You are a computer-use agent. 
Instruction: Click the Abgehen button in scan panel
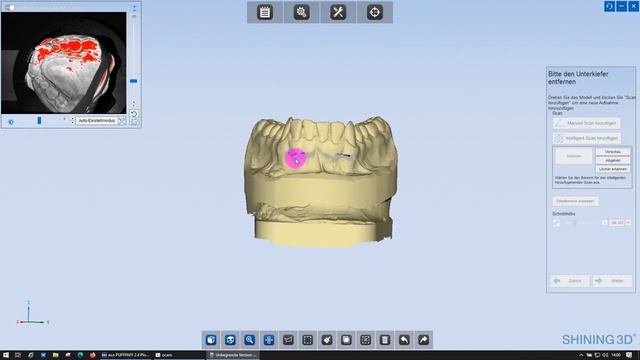(613, 160)
